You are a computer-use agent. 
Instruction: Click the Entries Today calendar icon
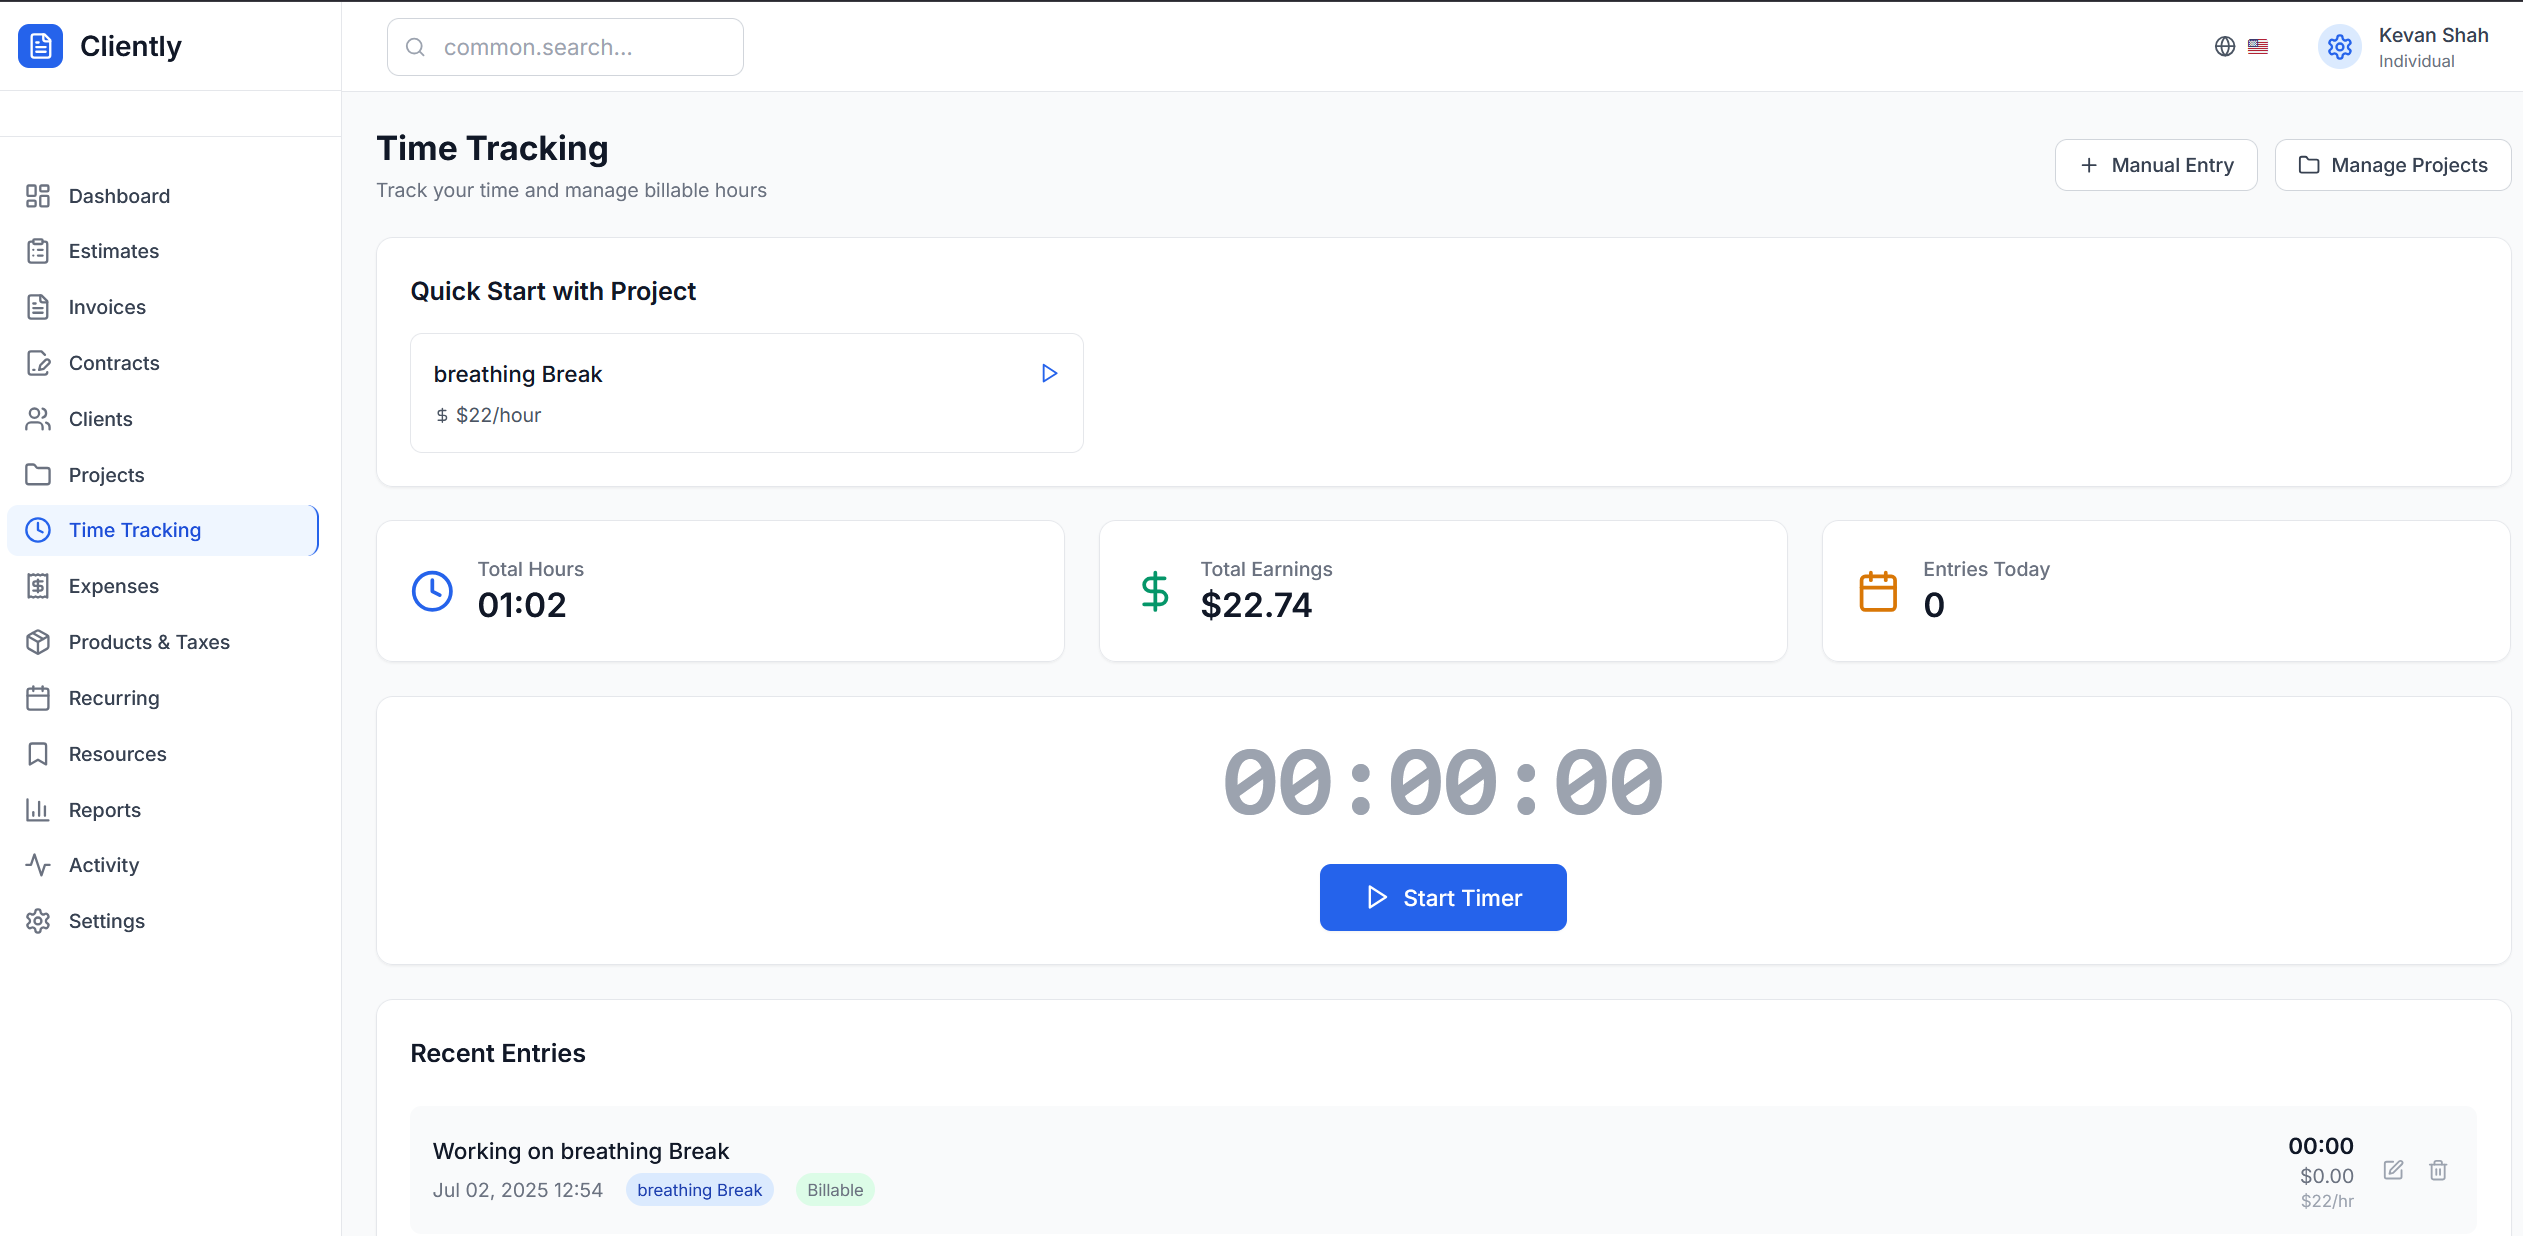point(1877,591)
